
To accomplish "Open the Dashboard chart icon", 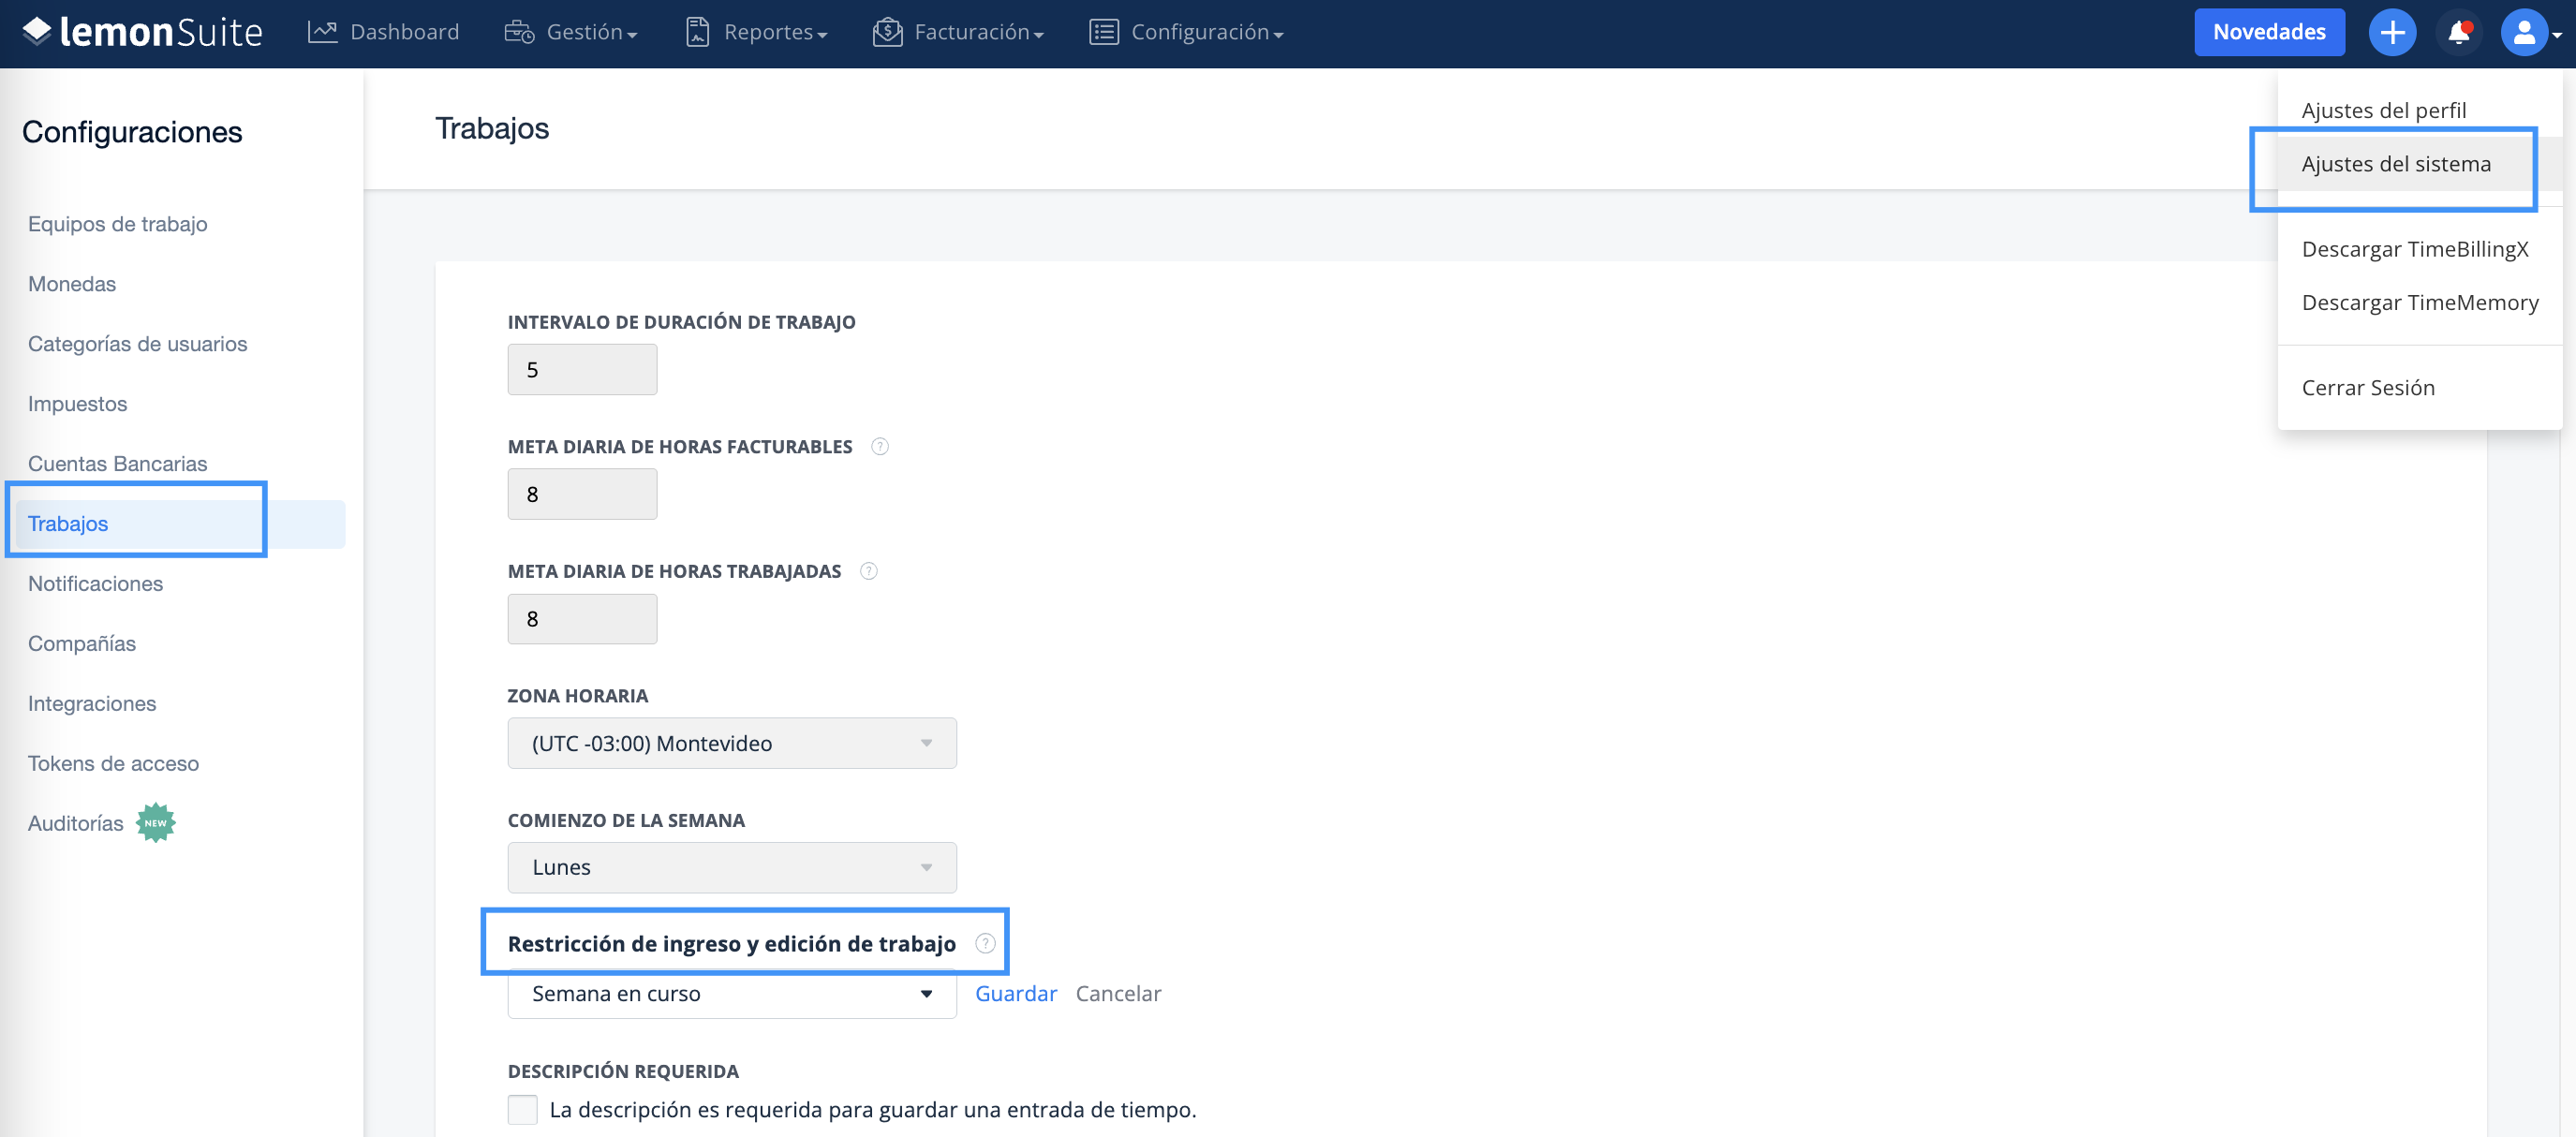I will tap(322, 32).
